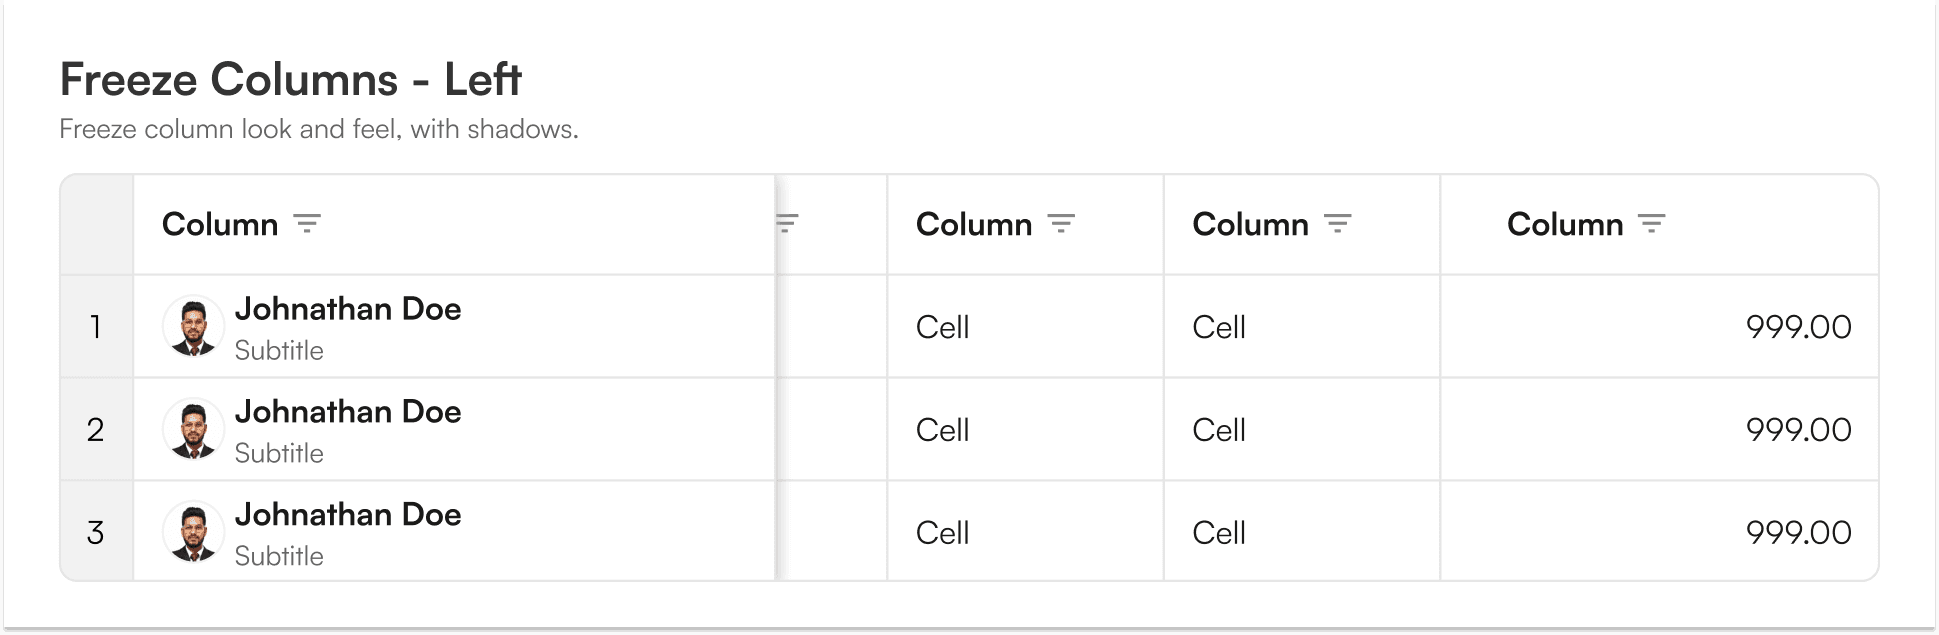Image resolution: width=1939 pixels, height=635 pixels.
Task: Open filter for the third Column header
Action: (1061, 224)
